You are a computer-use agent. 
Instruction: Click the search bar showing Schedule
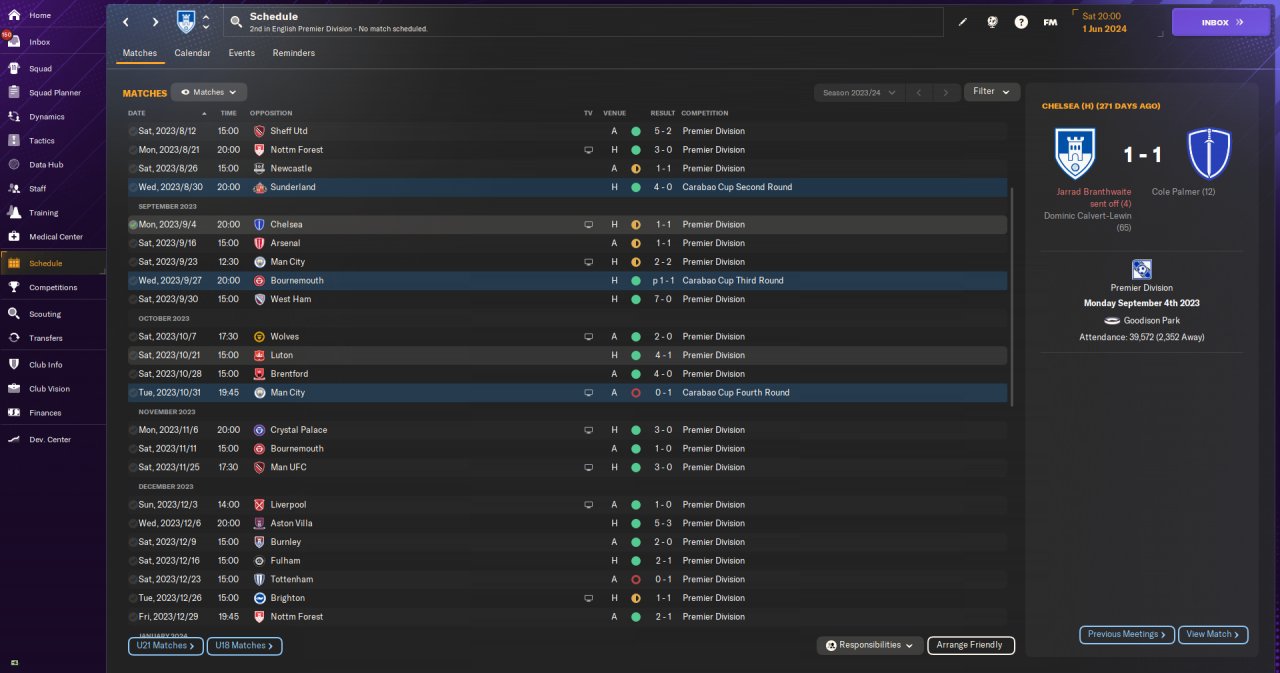[583, 22]
